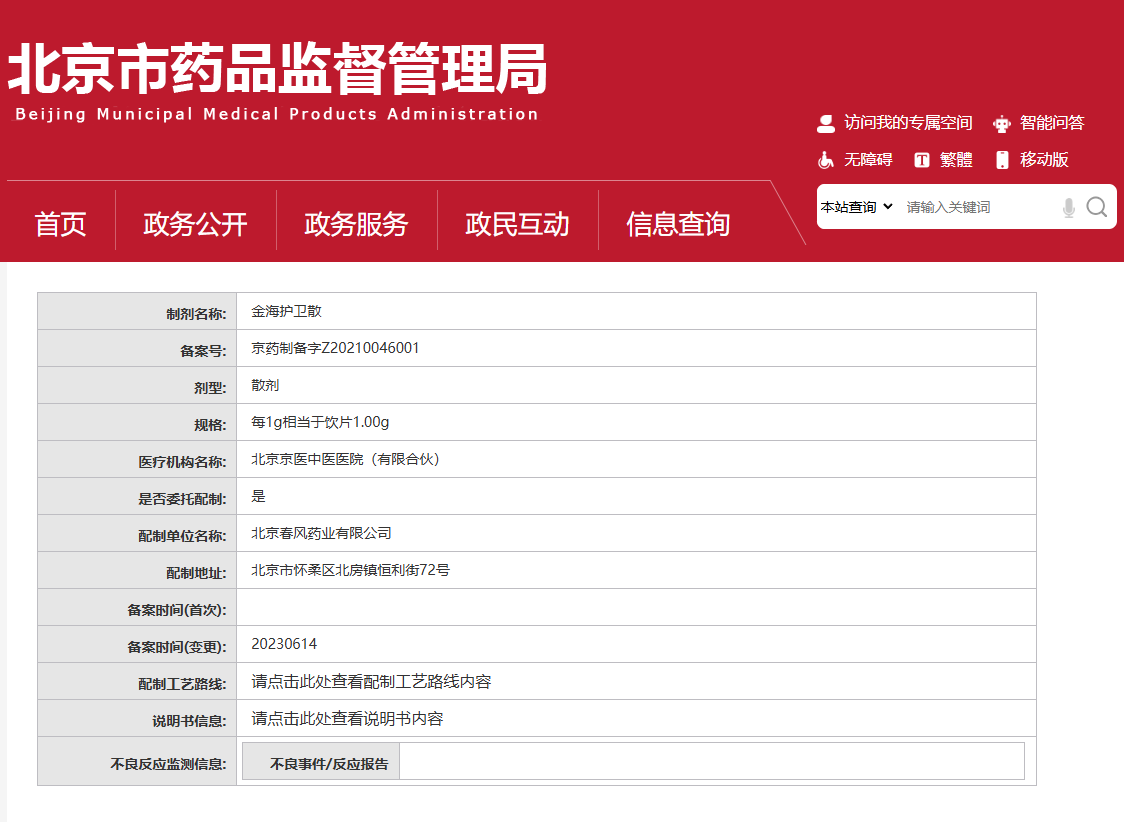The height and width of the screenshot is (822, 1124).
Task: Click the record number 京药制备字Z20210046001
Action: [x=335, y=348]
